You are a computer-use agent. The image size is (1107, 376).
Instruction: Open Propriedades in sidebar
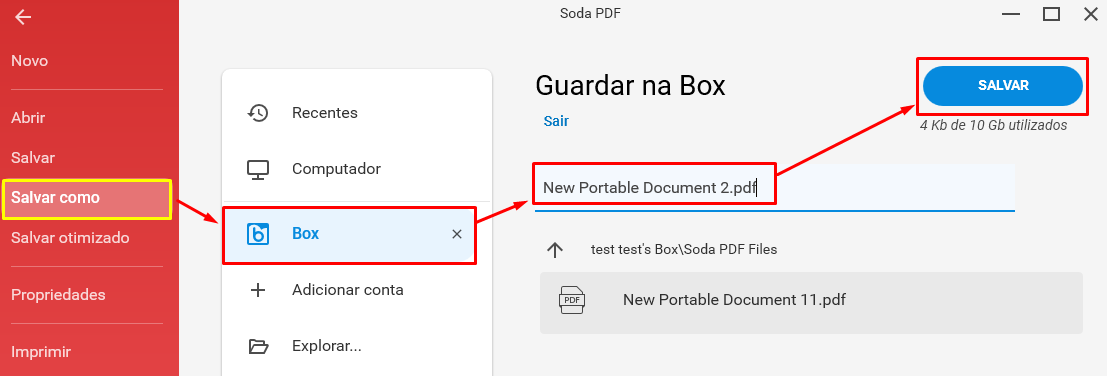pos(58,295)
